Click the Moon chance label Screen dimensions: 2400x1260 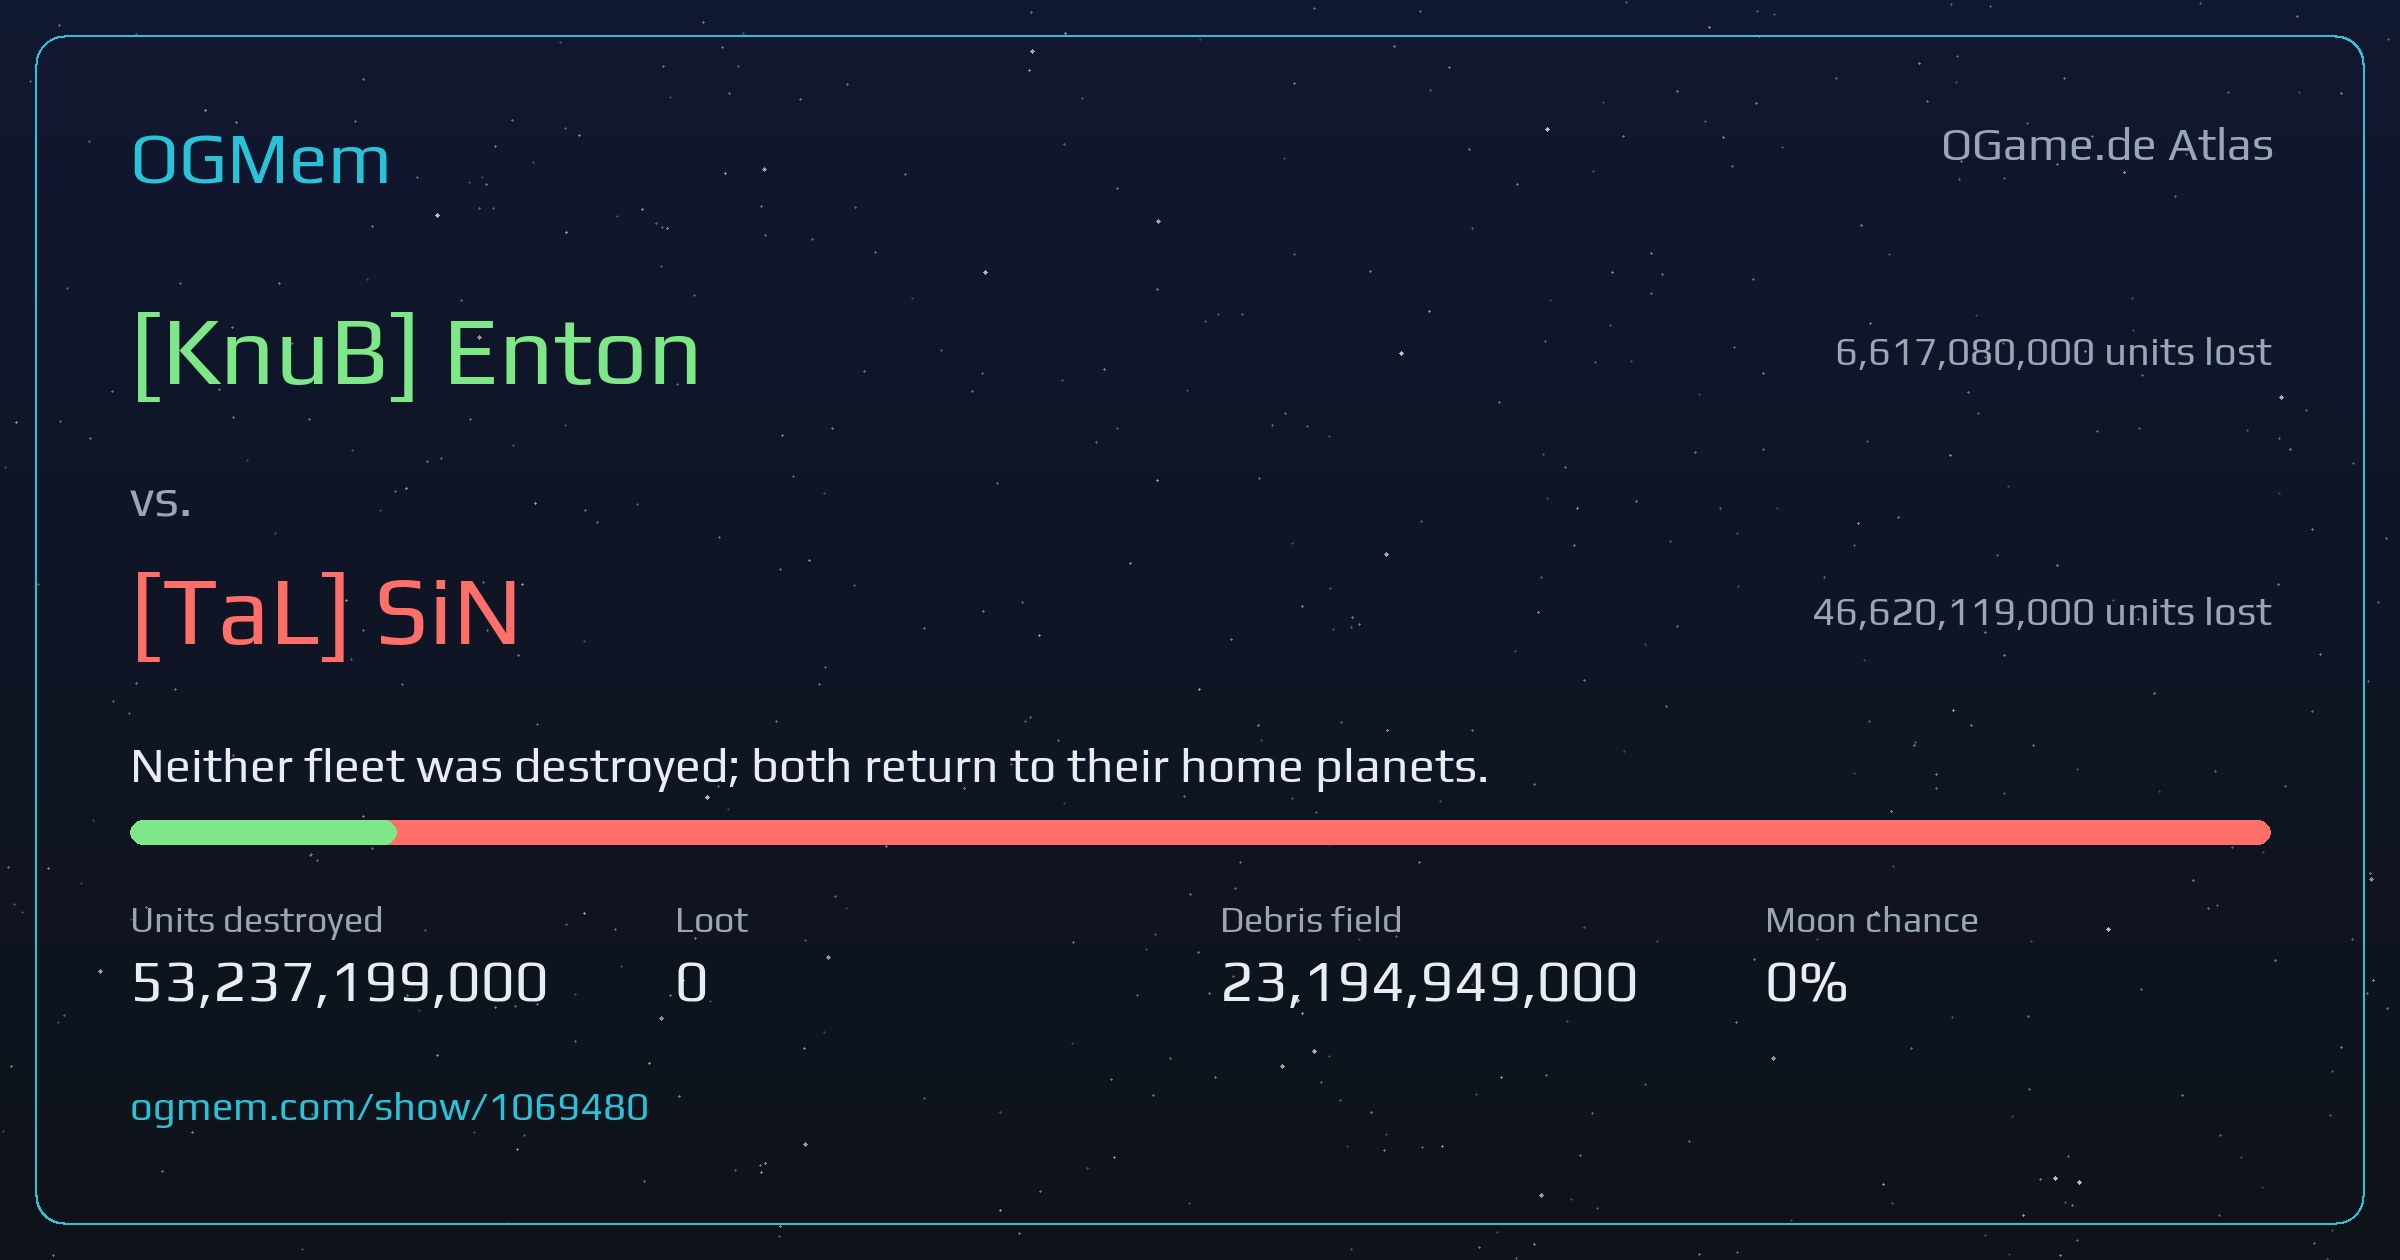tap(1872, 920)
